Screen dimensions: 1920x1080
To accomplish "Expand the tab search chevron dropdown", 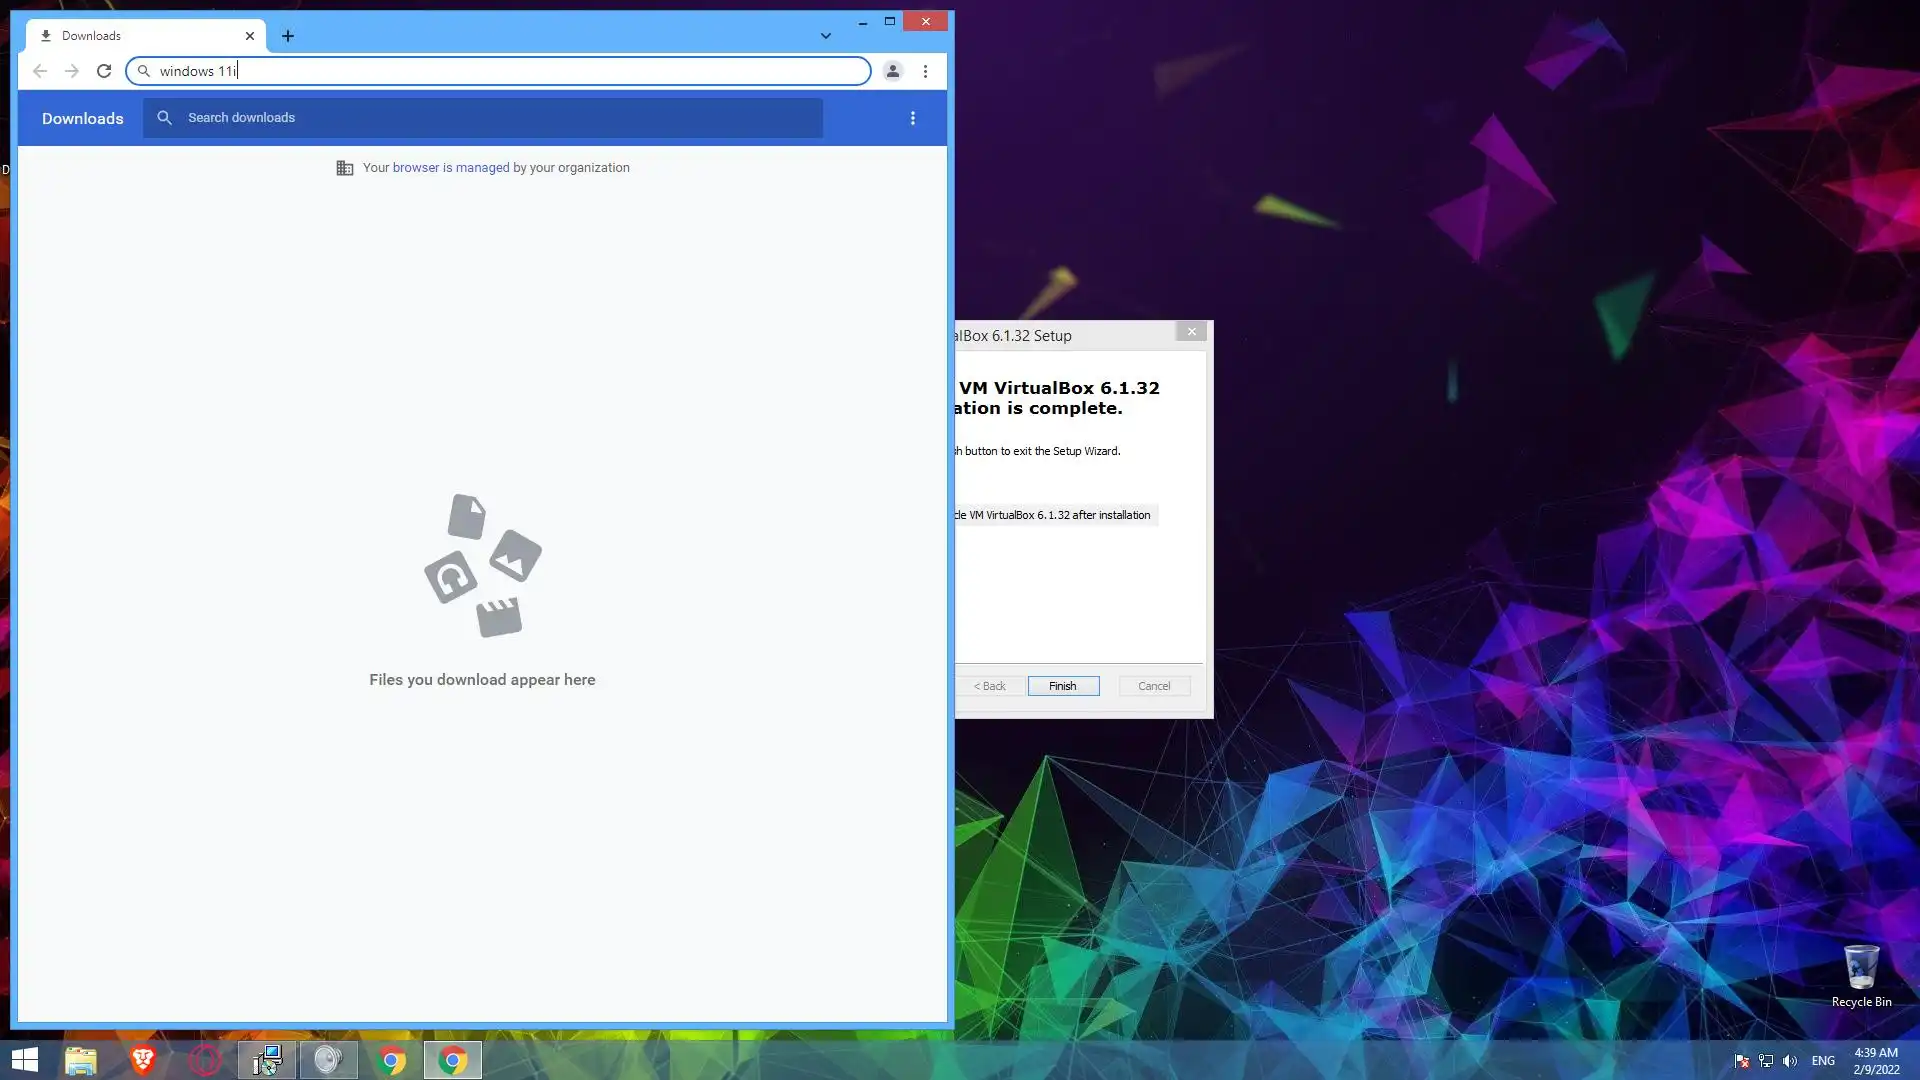I will click(x=825, y=36).
